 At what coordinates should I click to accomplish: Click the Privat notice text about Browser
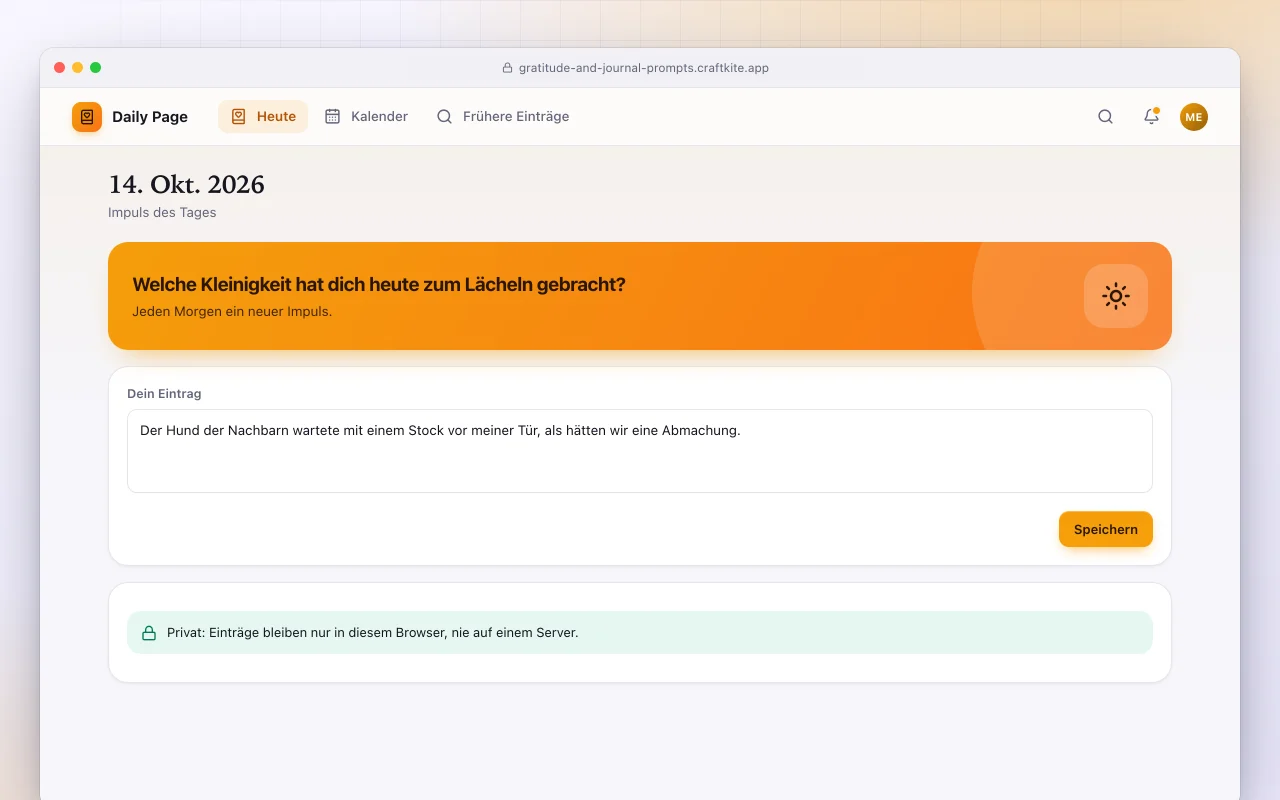tap(373, 633)
